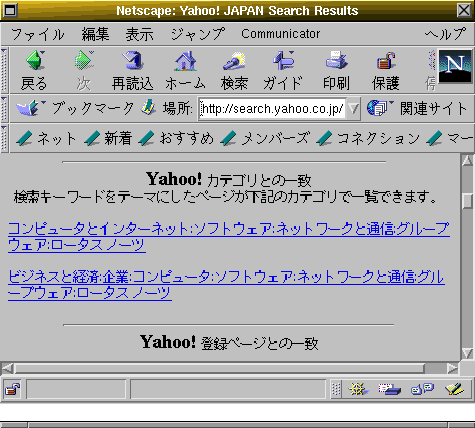The height and width of the screenshot is (428, 475).
Task: Close the Netscape window
Action: (464, 10)
